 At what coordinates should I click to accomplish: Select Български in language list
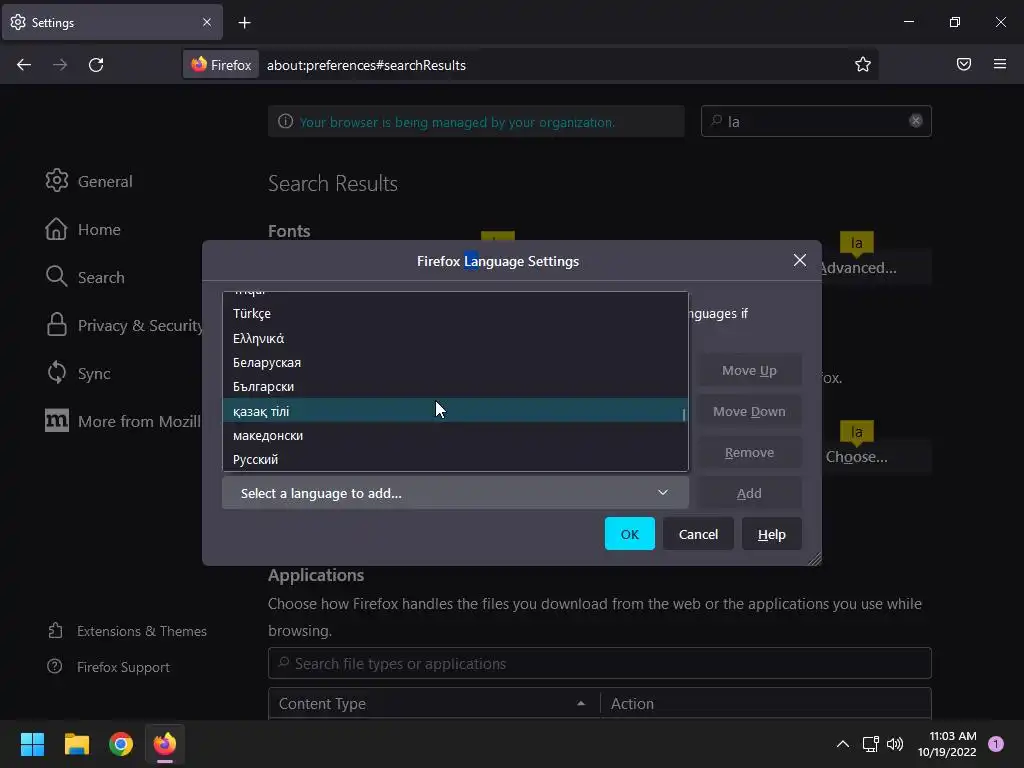pos(455,387)
